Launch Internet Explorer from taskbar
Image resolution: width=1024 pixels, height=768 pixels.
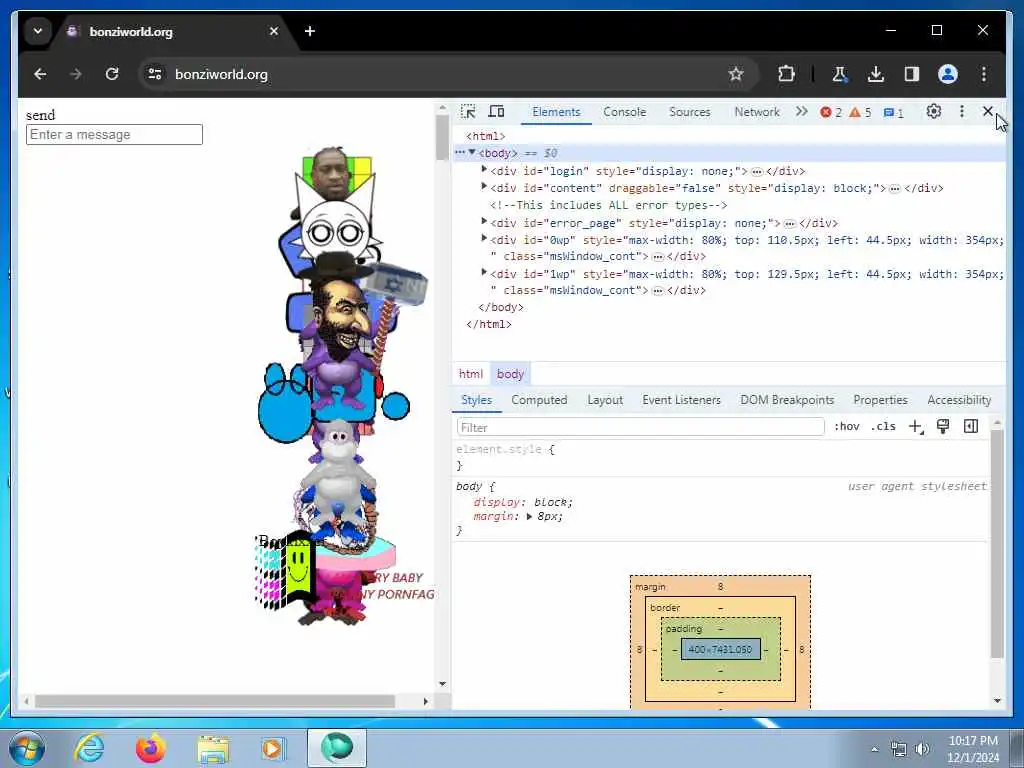(x=89, y=748)
